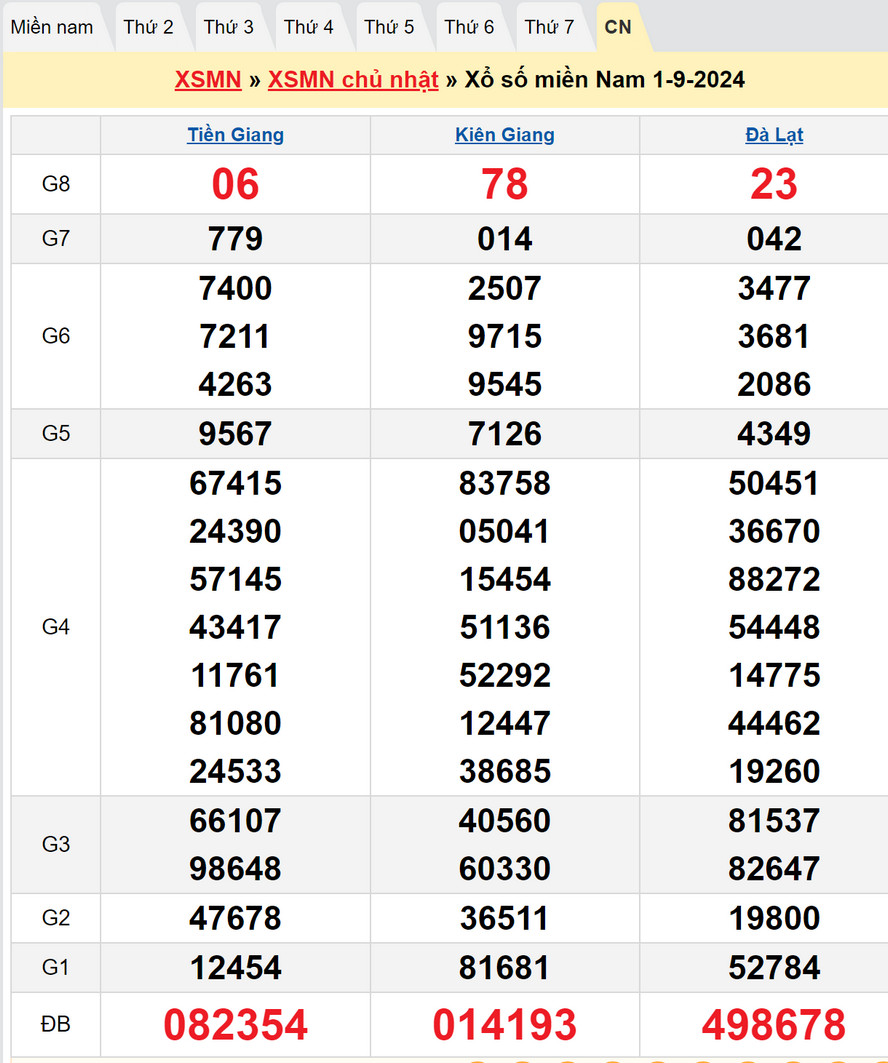Screen dimensions: 888x1063
Task: Open the Kiên Giang province link
Action: pyautogui.click(x=505, y=135)
